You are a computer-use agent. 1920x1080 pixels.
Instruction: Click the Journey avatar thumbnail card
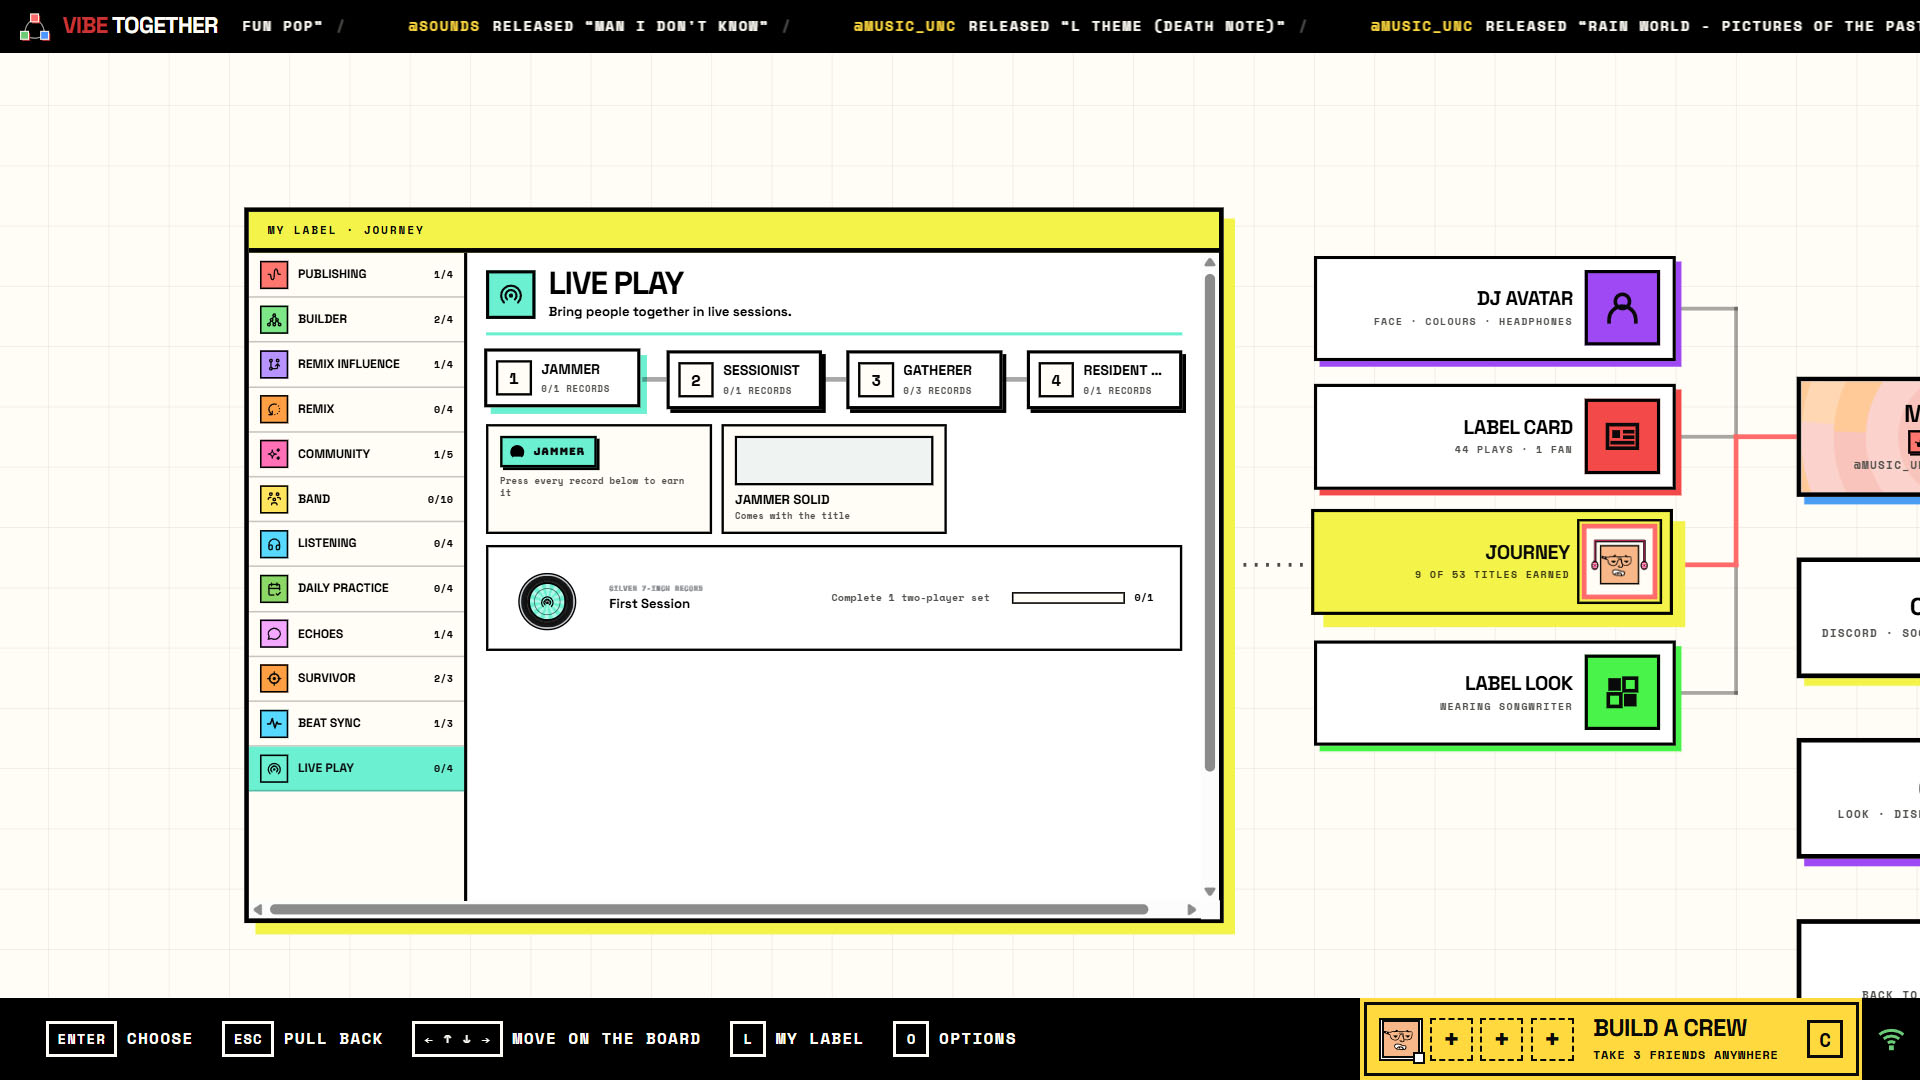tap(1619, 562)
